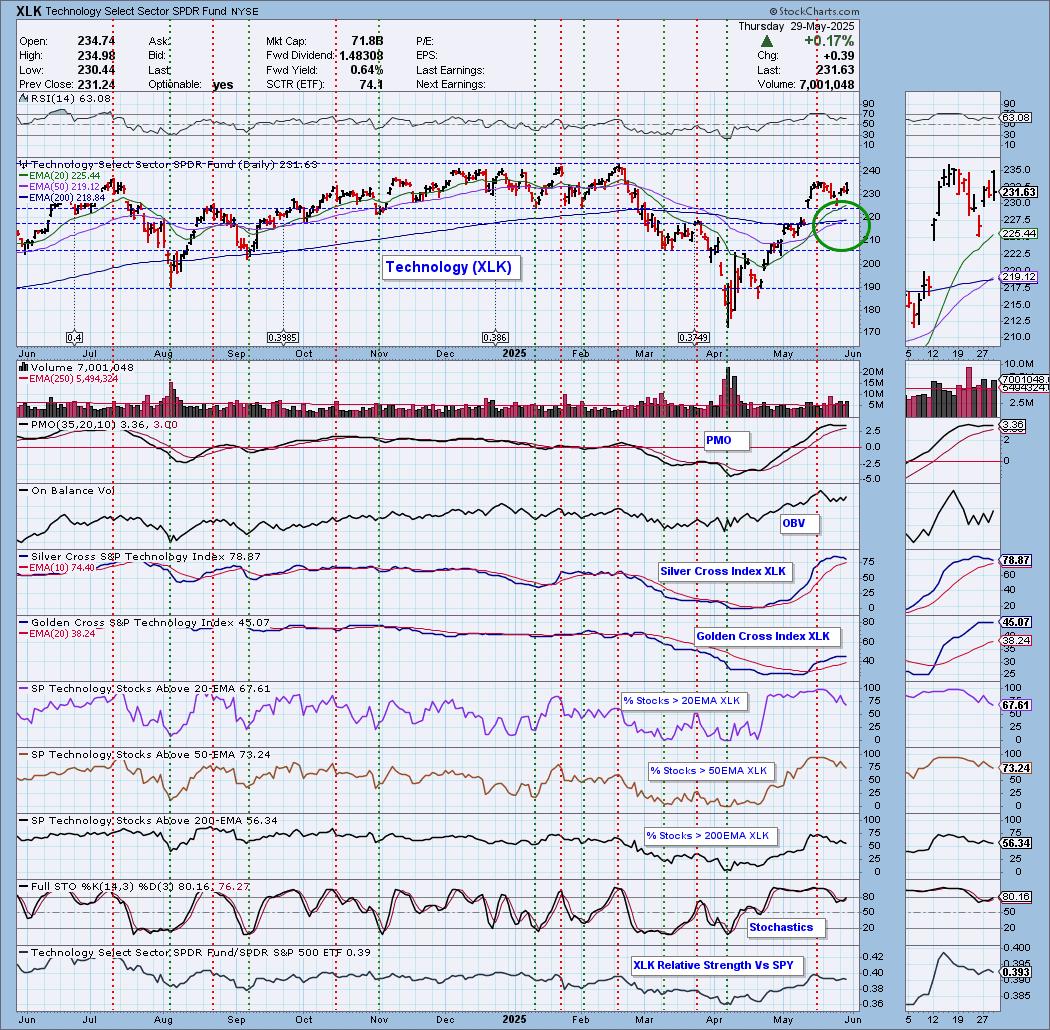Click the SCTR (ETF) value 74.1
The width and height of the screenshot is (1050, 1030).
coord(371,84)
